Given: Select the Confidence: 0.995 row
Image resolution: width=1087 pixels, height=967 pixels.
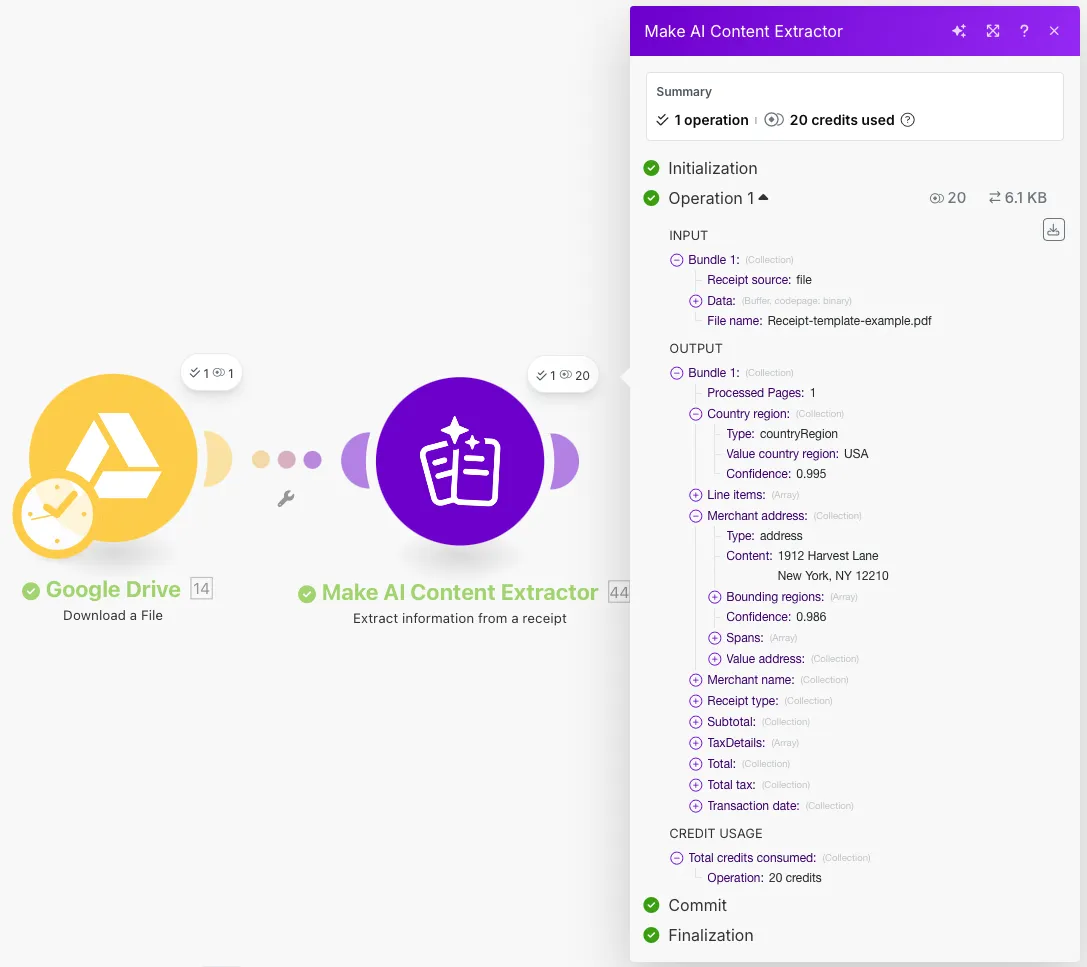Looking at the screenshot, I should click(x=776, y=474).
